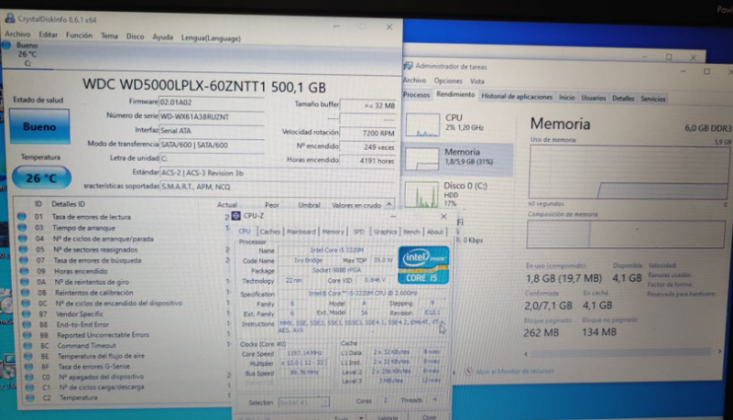The image size is (733, 420).
Task: Open Tema menu in CrystalDiskInfo
Action: (109, 36)
